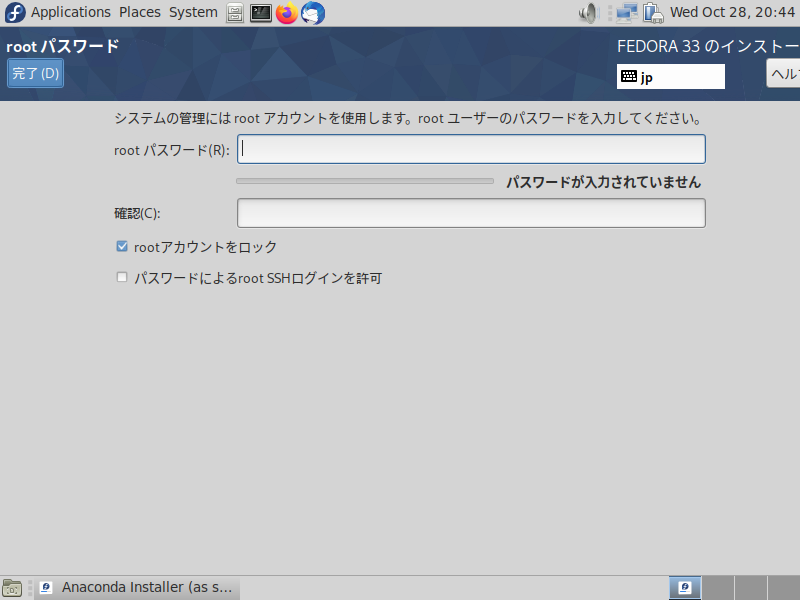Switch to the third workspace in the pager

(x=751, y=588)
